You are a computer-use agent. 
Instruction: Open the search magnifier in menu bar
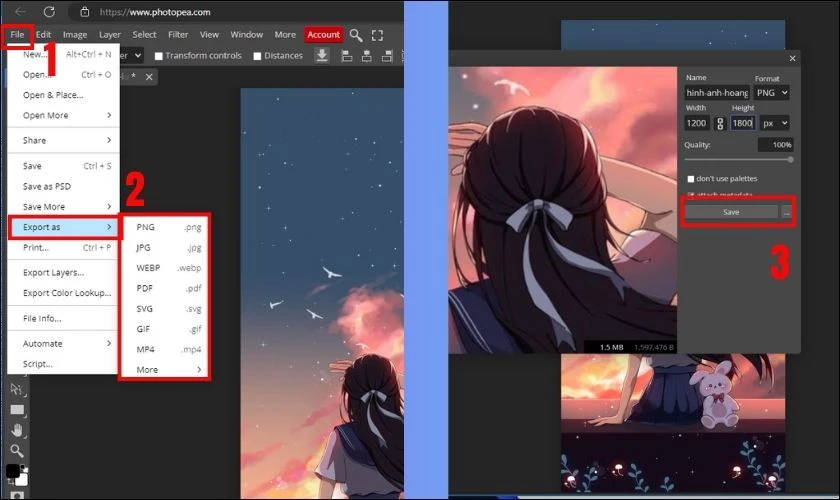point(356,35)
